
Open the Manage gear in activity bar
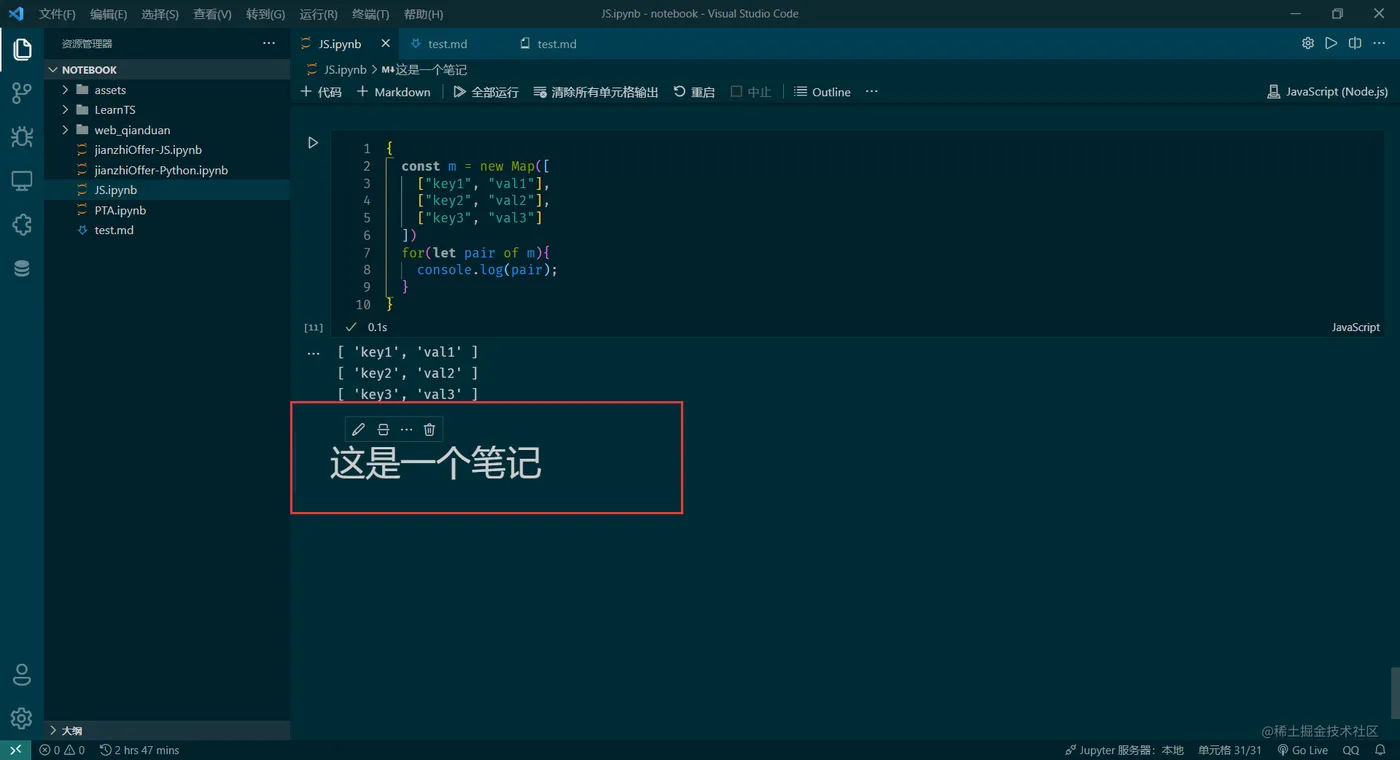click(22, 718)
